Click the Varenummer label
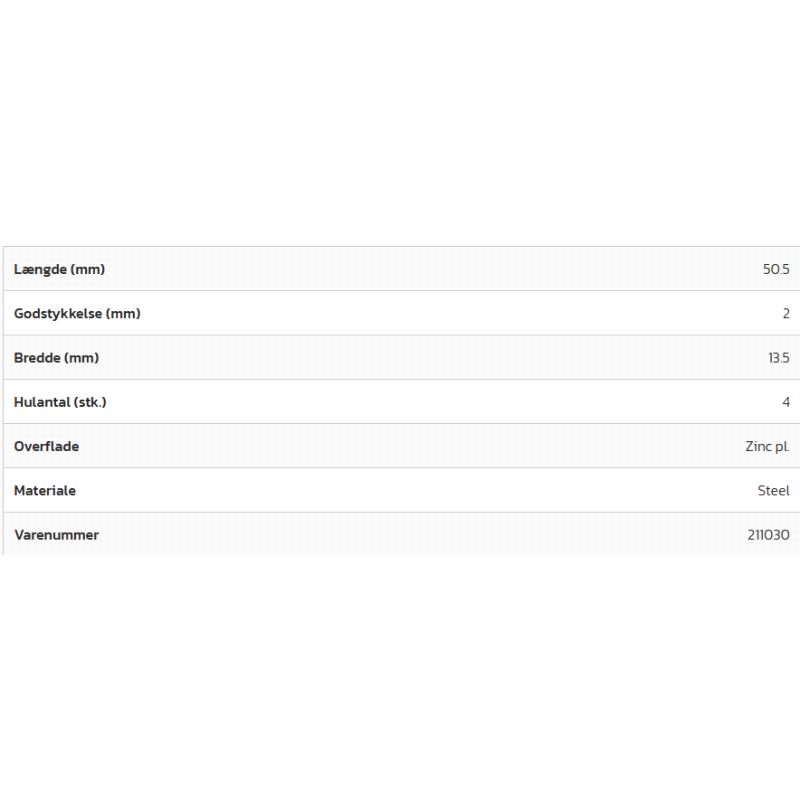The height and width of the screenshot is (800, 800). (x=56, y=535)
